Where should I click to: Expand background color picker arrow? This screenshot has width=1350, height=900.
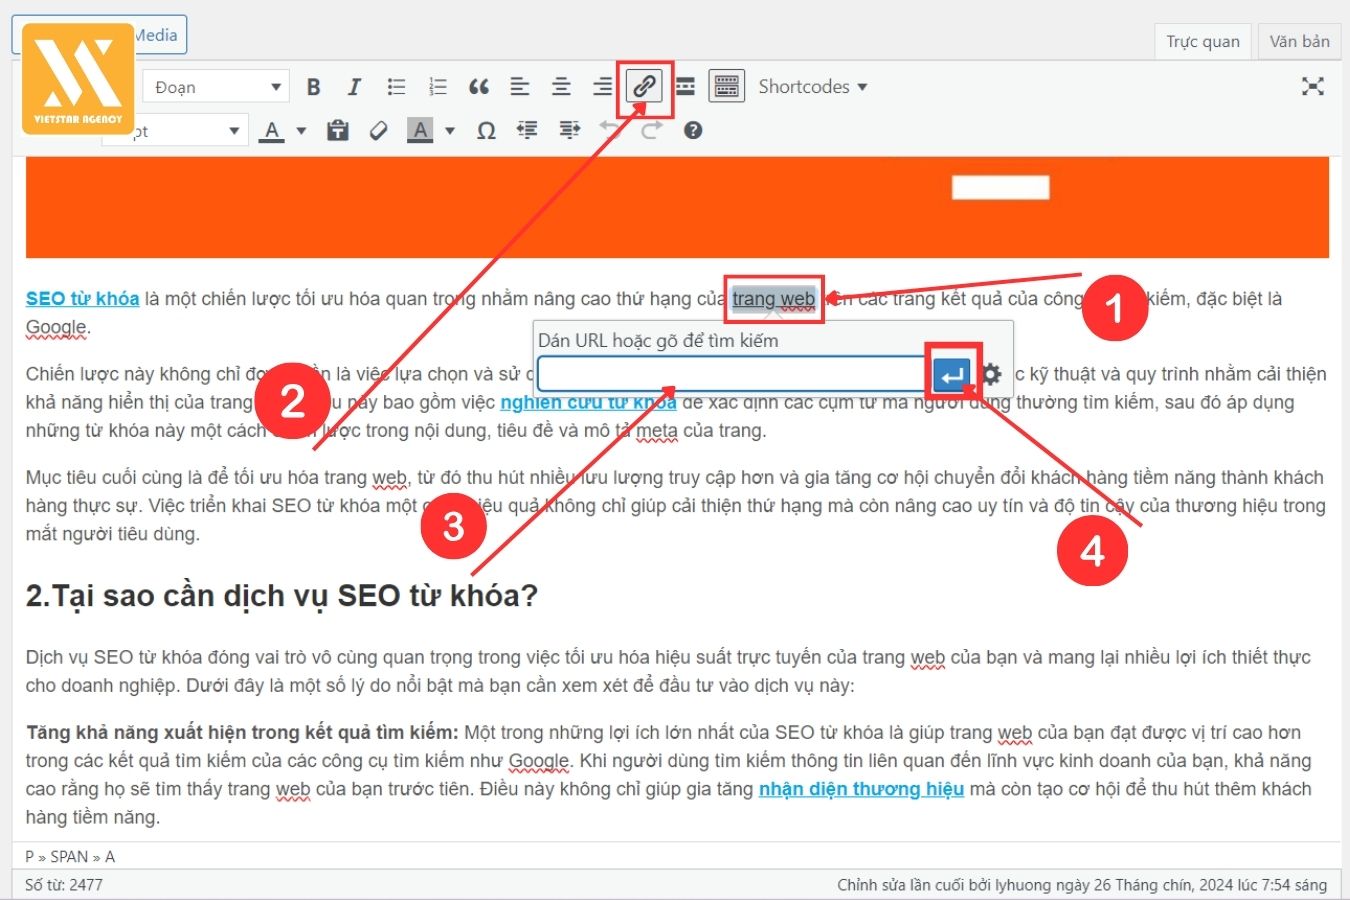click(x=450, y=131)
